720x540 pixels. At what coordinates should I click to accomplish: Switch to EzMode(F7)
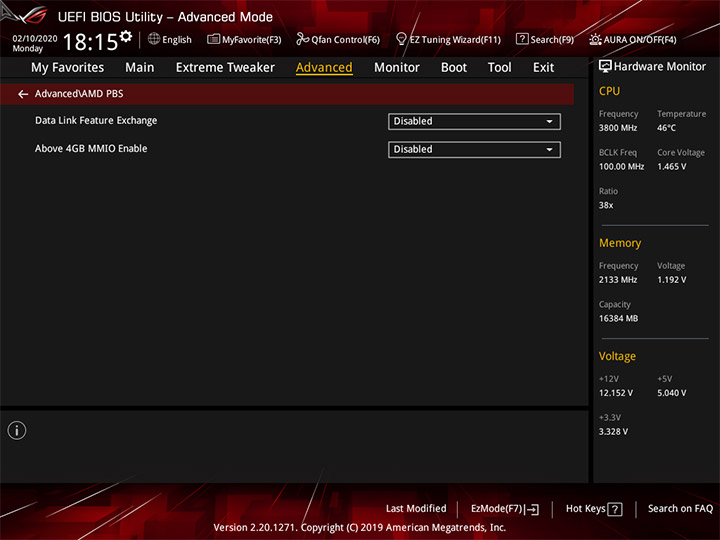coord(505,509)
